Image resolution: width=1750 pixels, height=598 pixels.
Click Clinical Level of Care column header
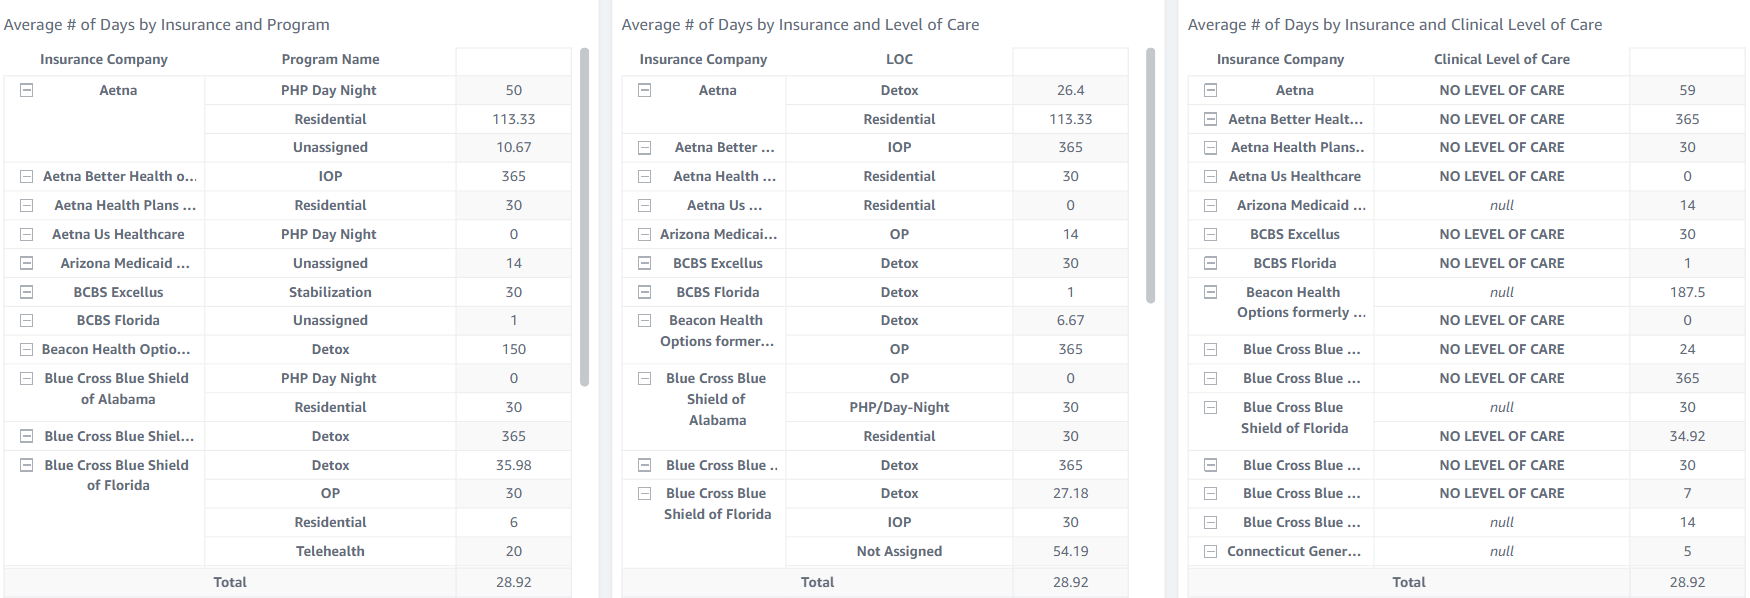[x=1501, y=60]
